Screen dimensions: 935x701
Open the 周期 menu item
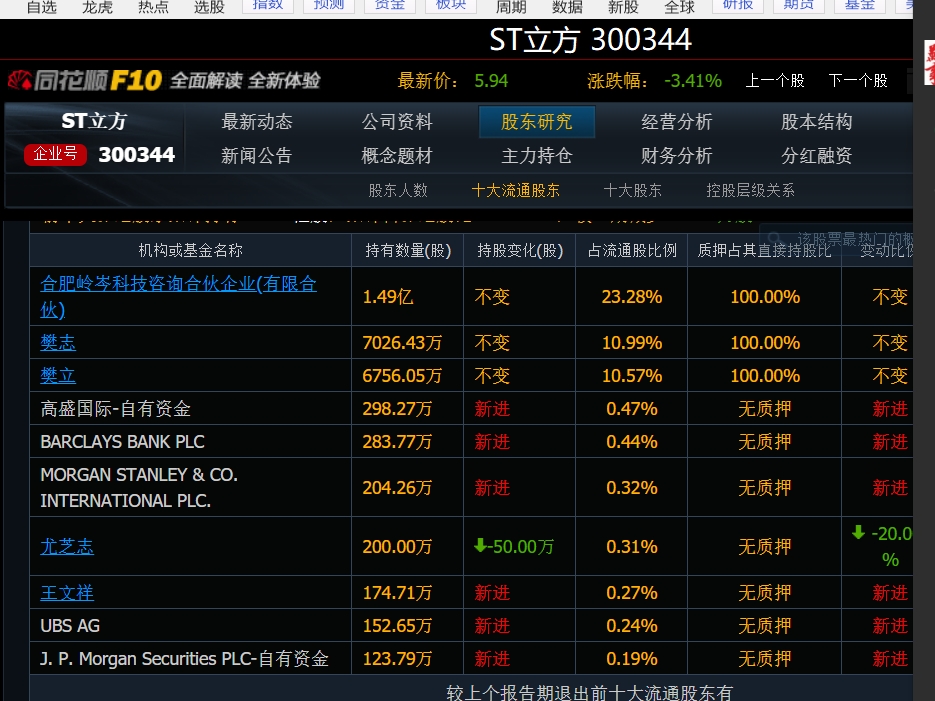coord(511,7)
